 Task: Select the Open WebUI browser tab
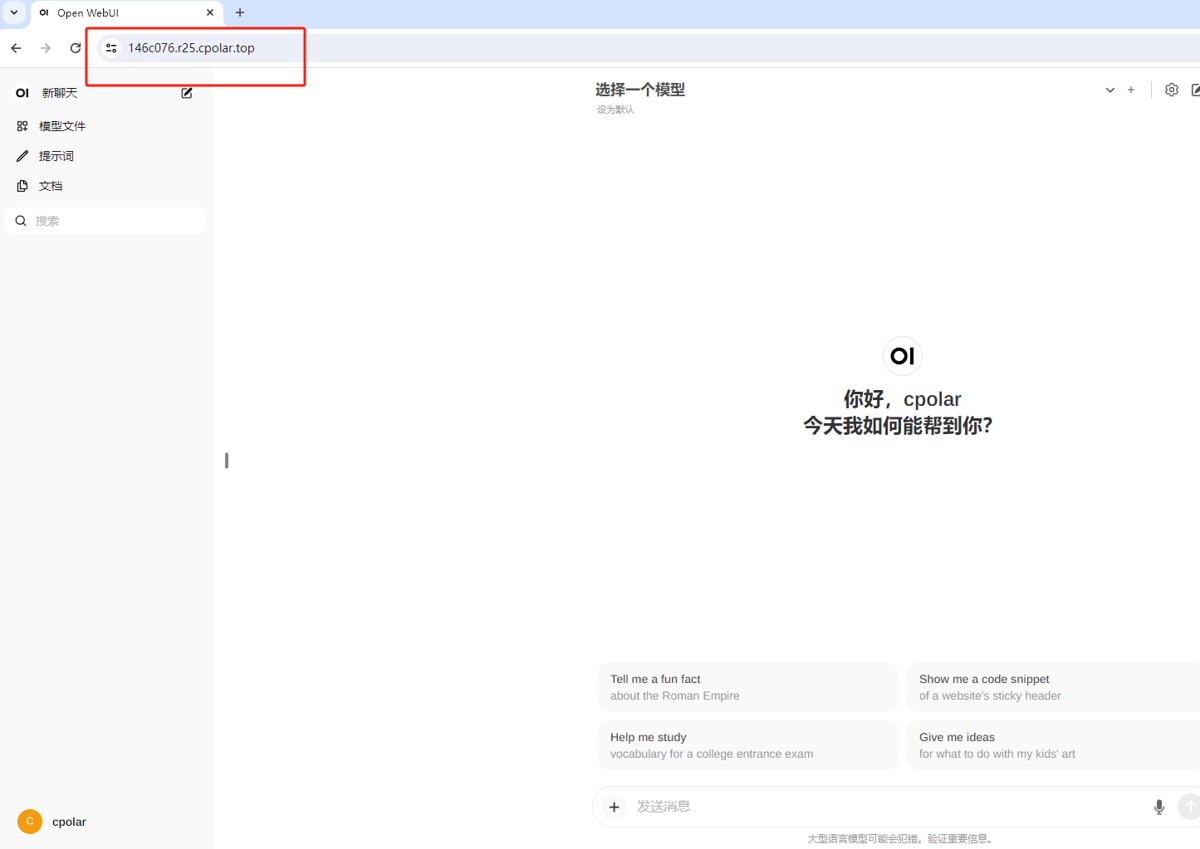click(127, 13)
